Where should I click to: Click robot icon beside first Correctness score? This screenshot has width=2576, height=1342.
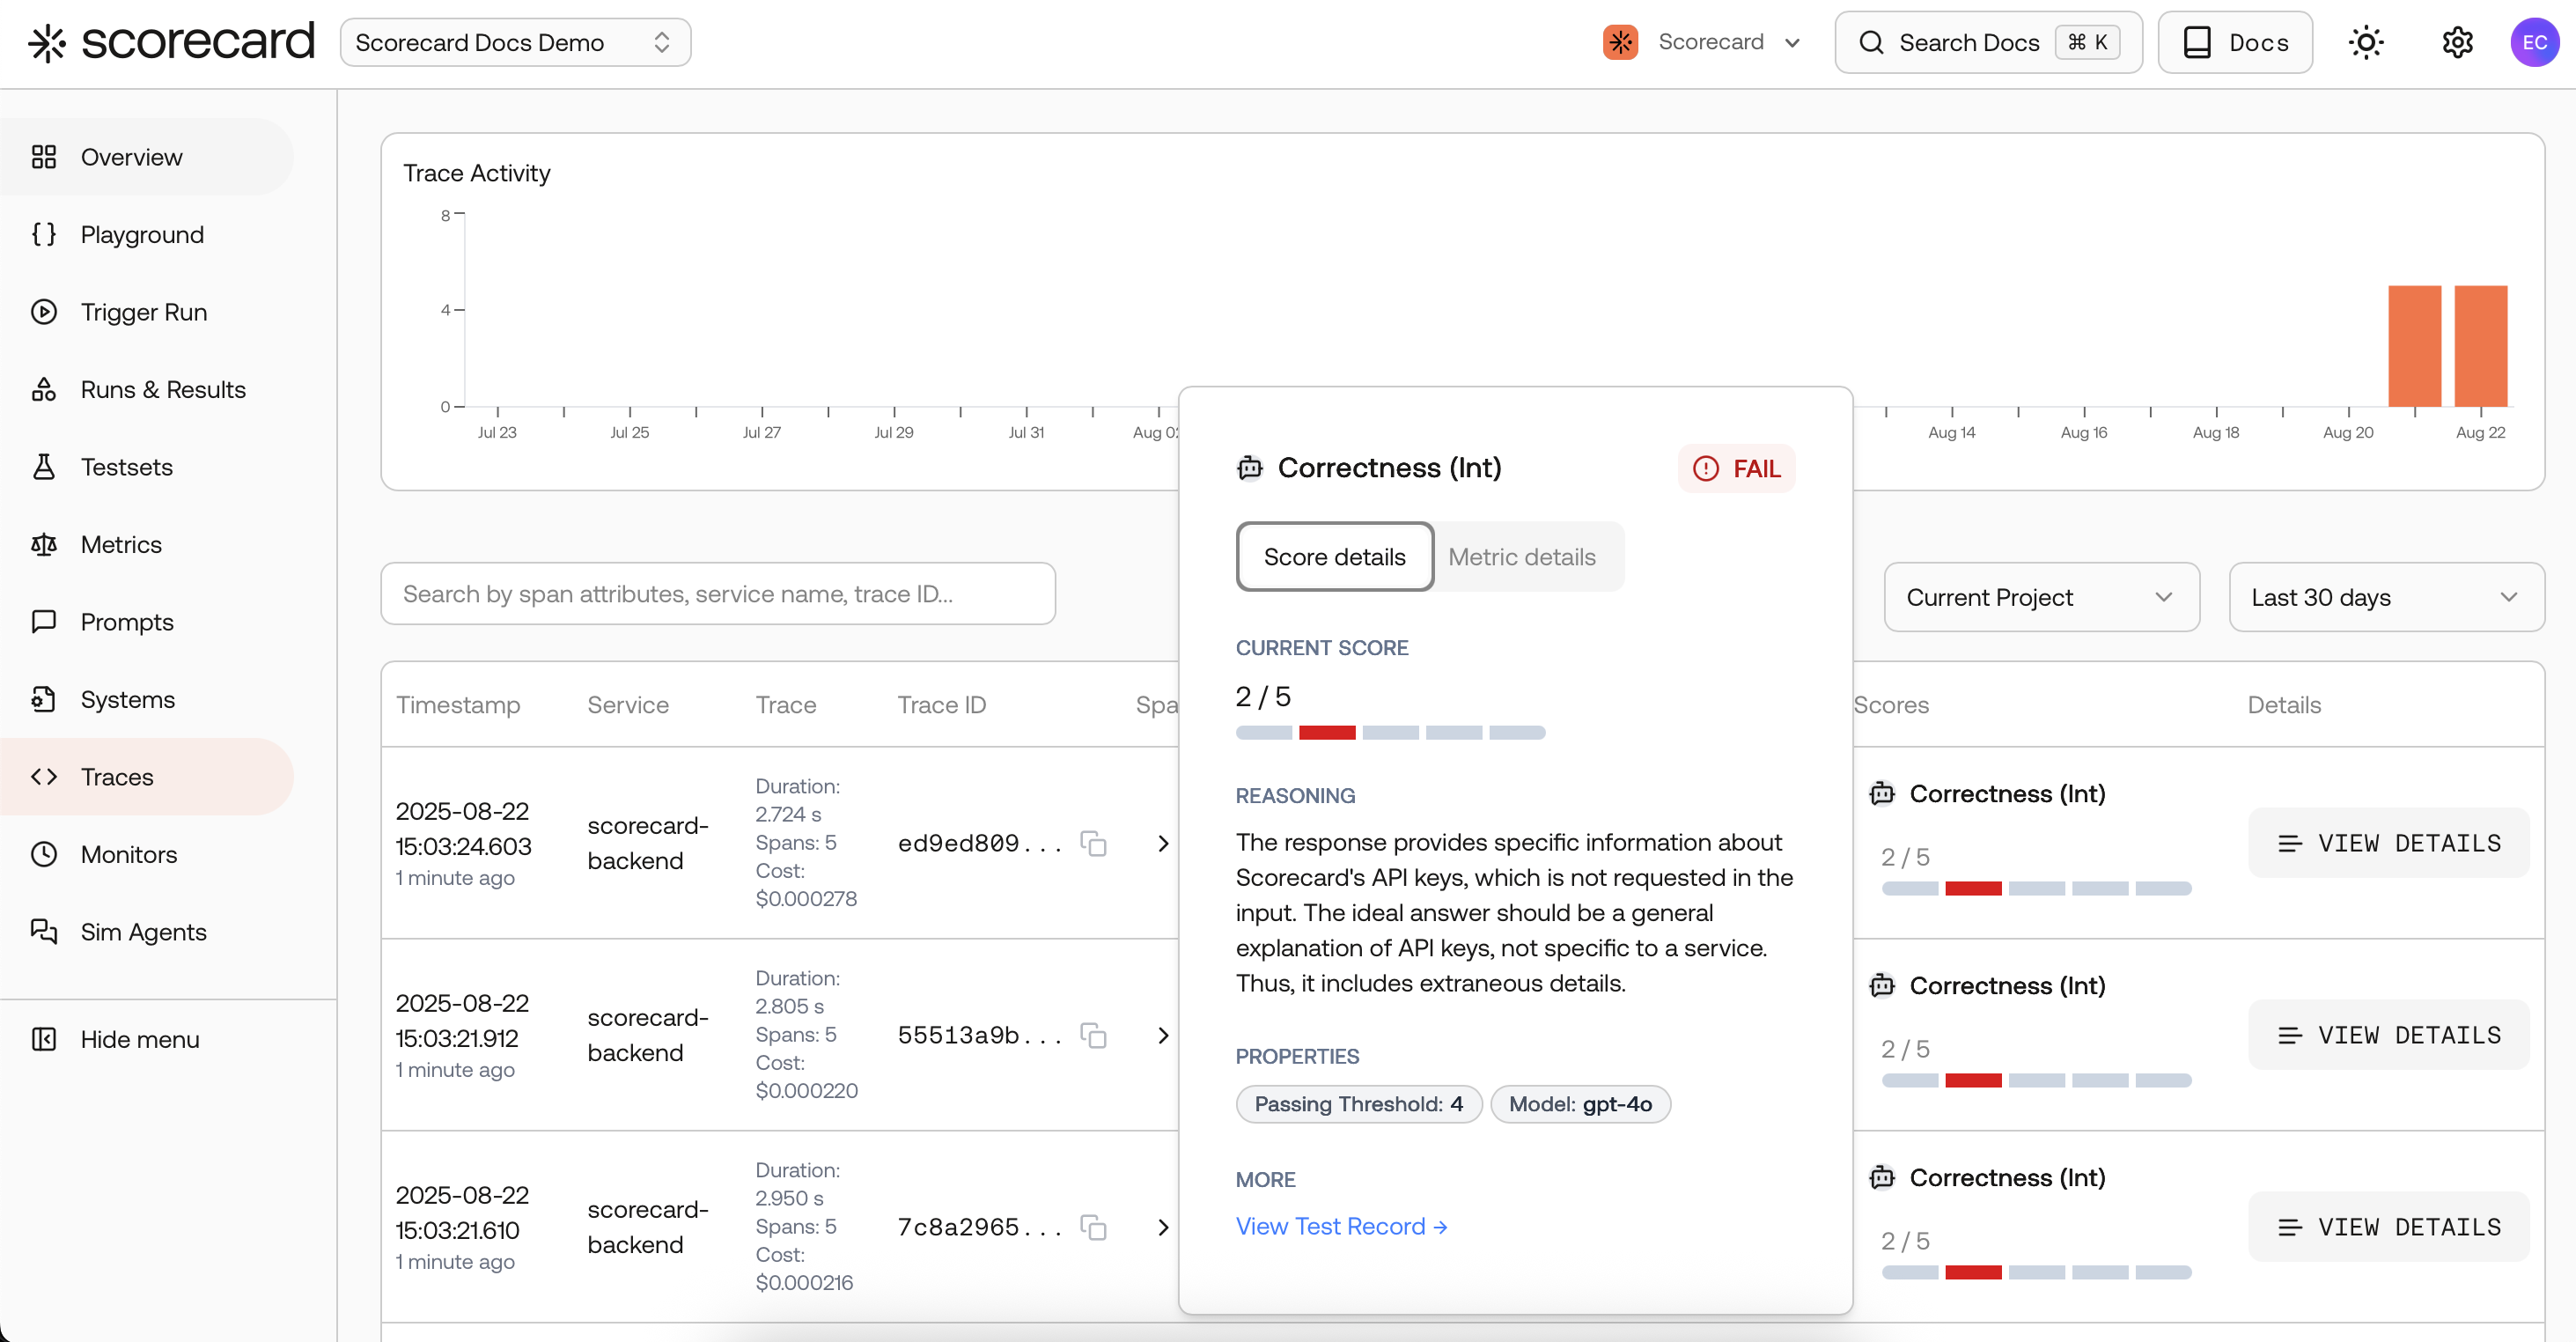(1882, 794)
